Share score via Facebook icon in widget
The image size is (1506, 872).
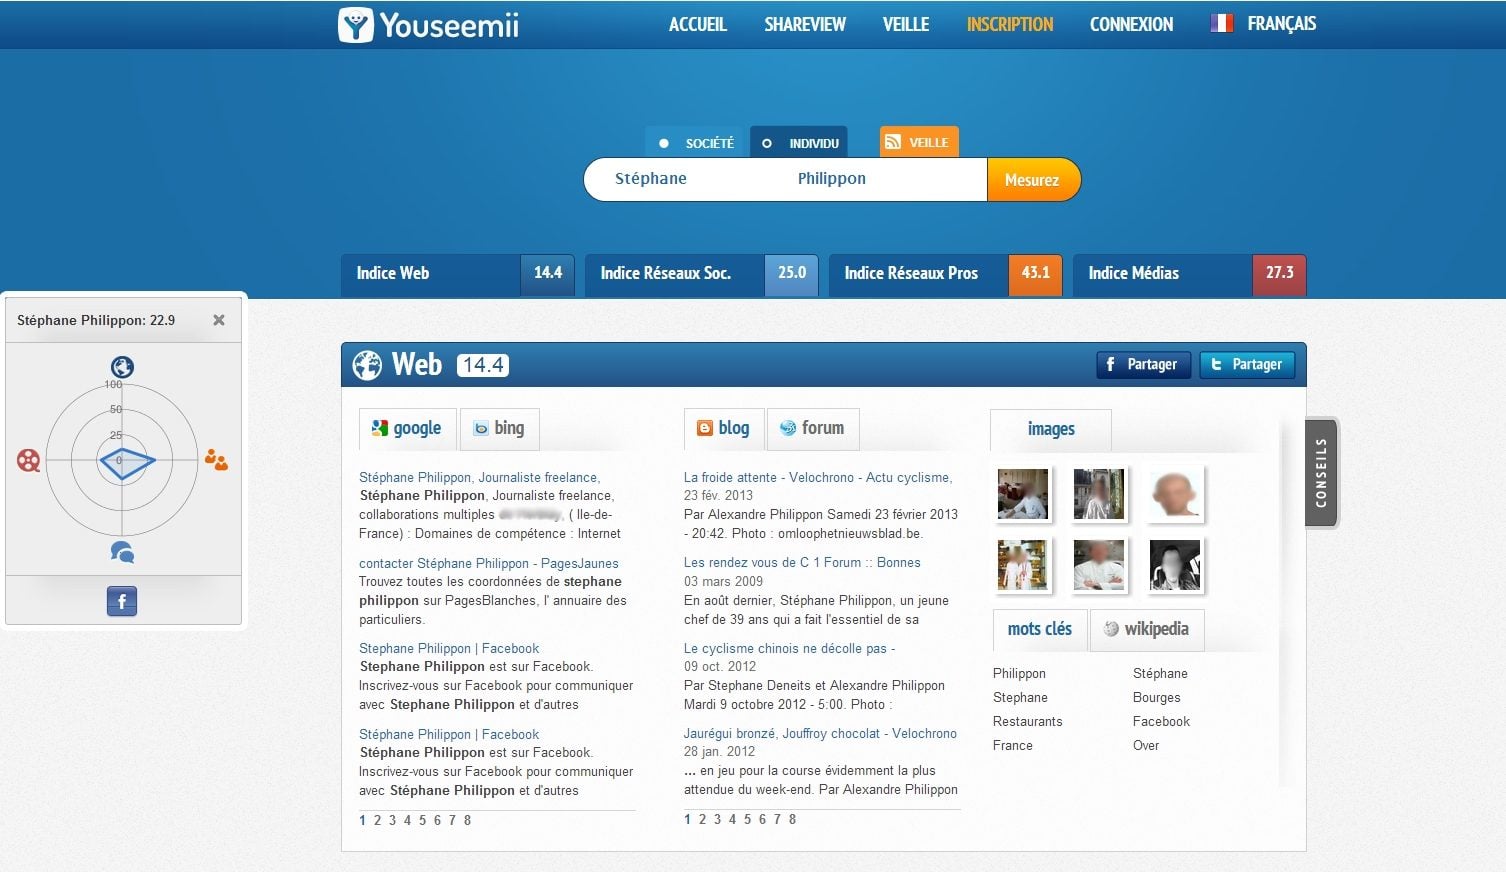pyautogui.click(x=122, y=601)
